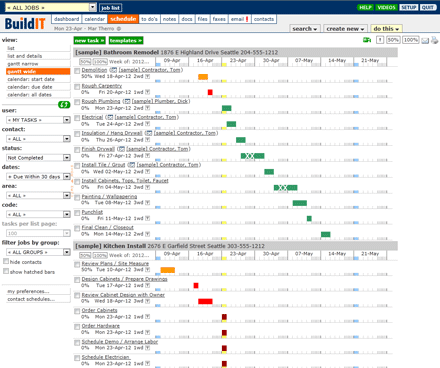Image resolution: width=440 pixels, height=368 pixels.
Task: Open contact card icon beside Install Tile / Grout
Action: pyautogui.click(x=132, y=165)
